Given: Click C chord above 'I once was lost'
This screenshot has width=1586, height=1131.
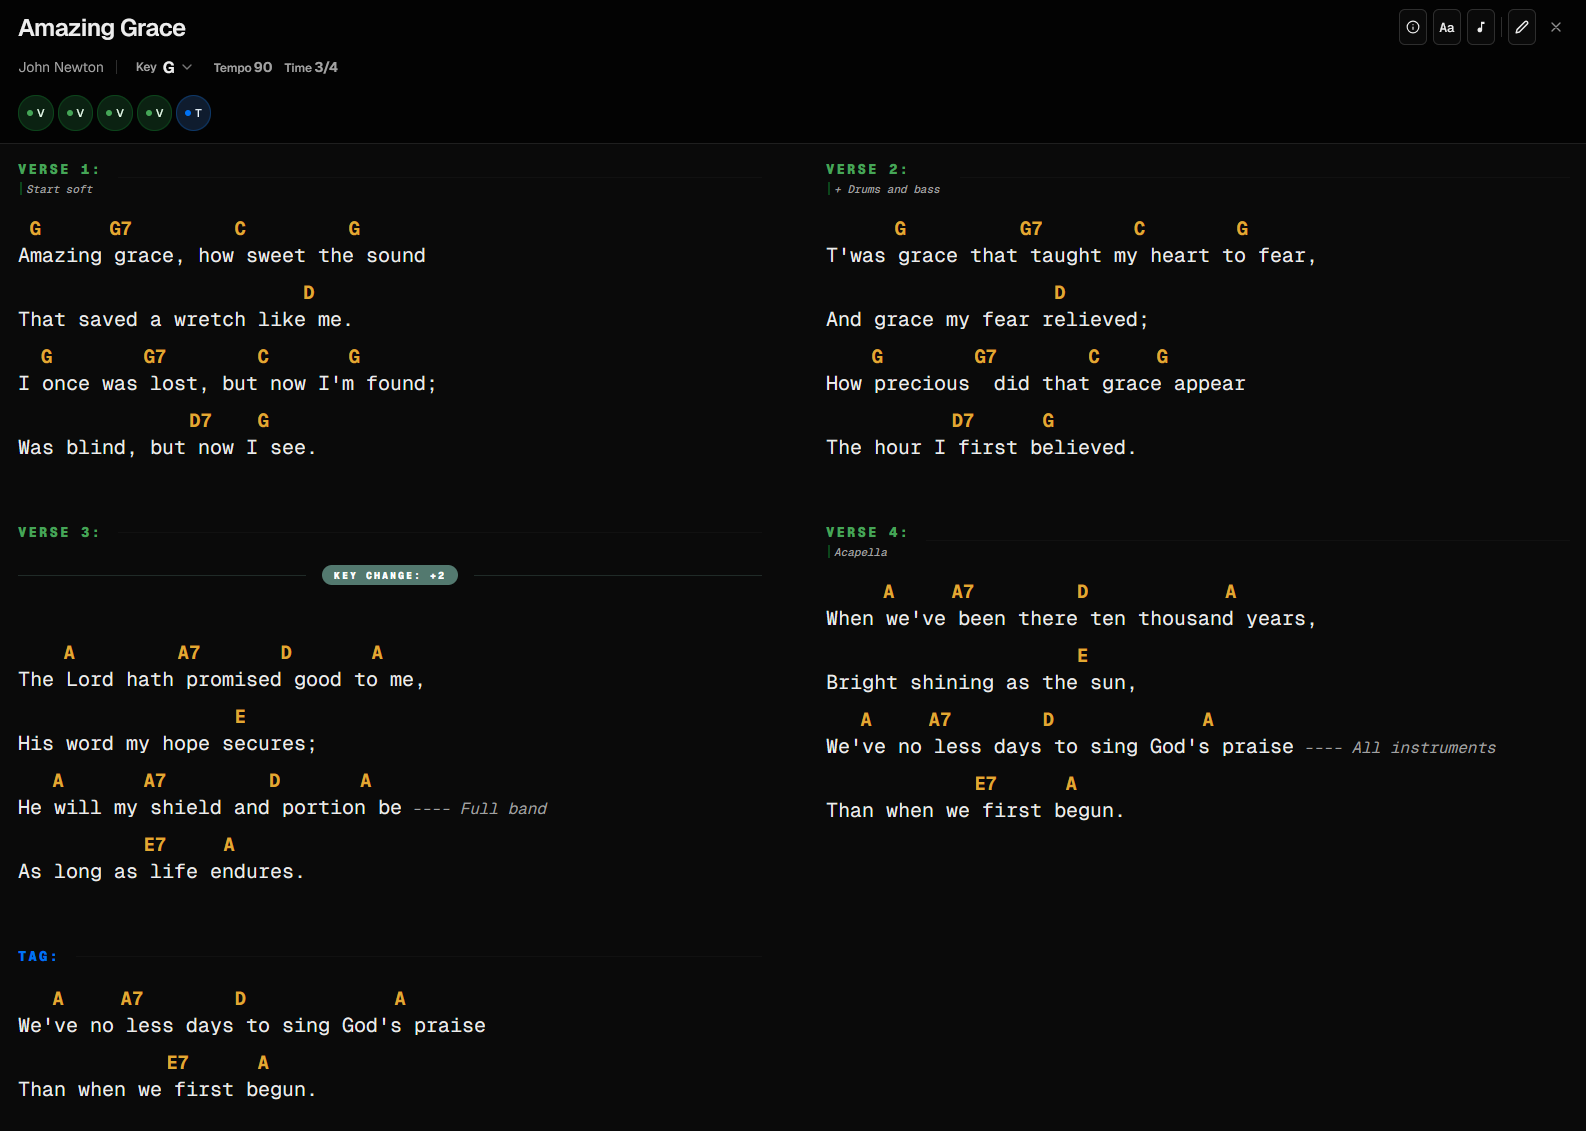Looking at the screenshot, I should (x=263, y=357).
